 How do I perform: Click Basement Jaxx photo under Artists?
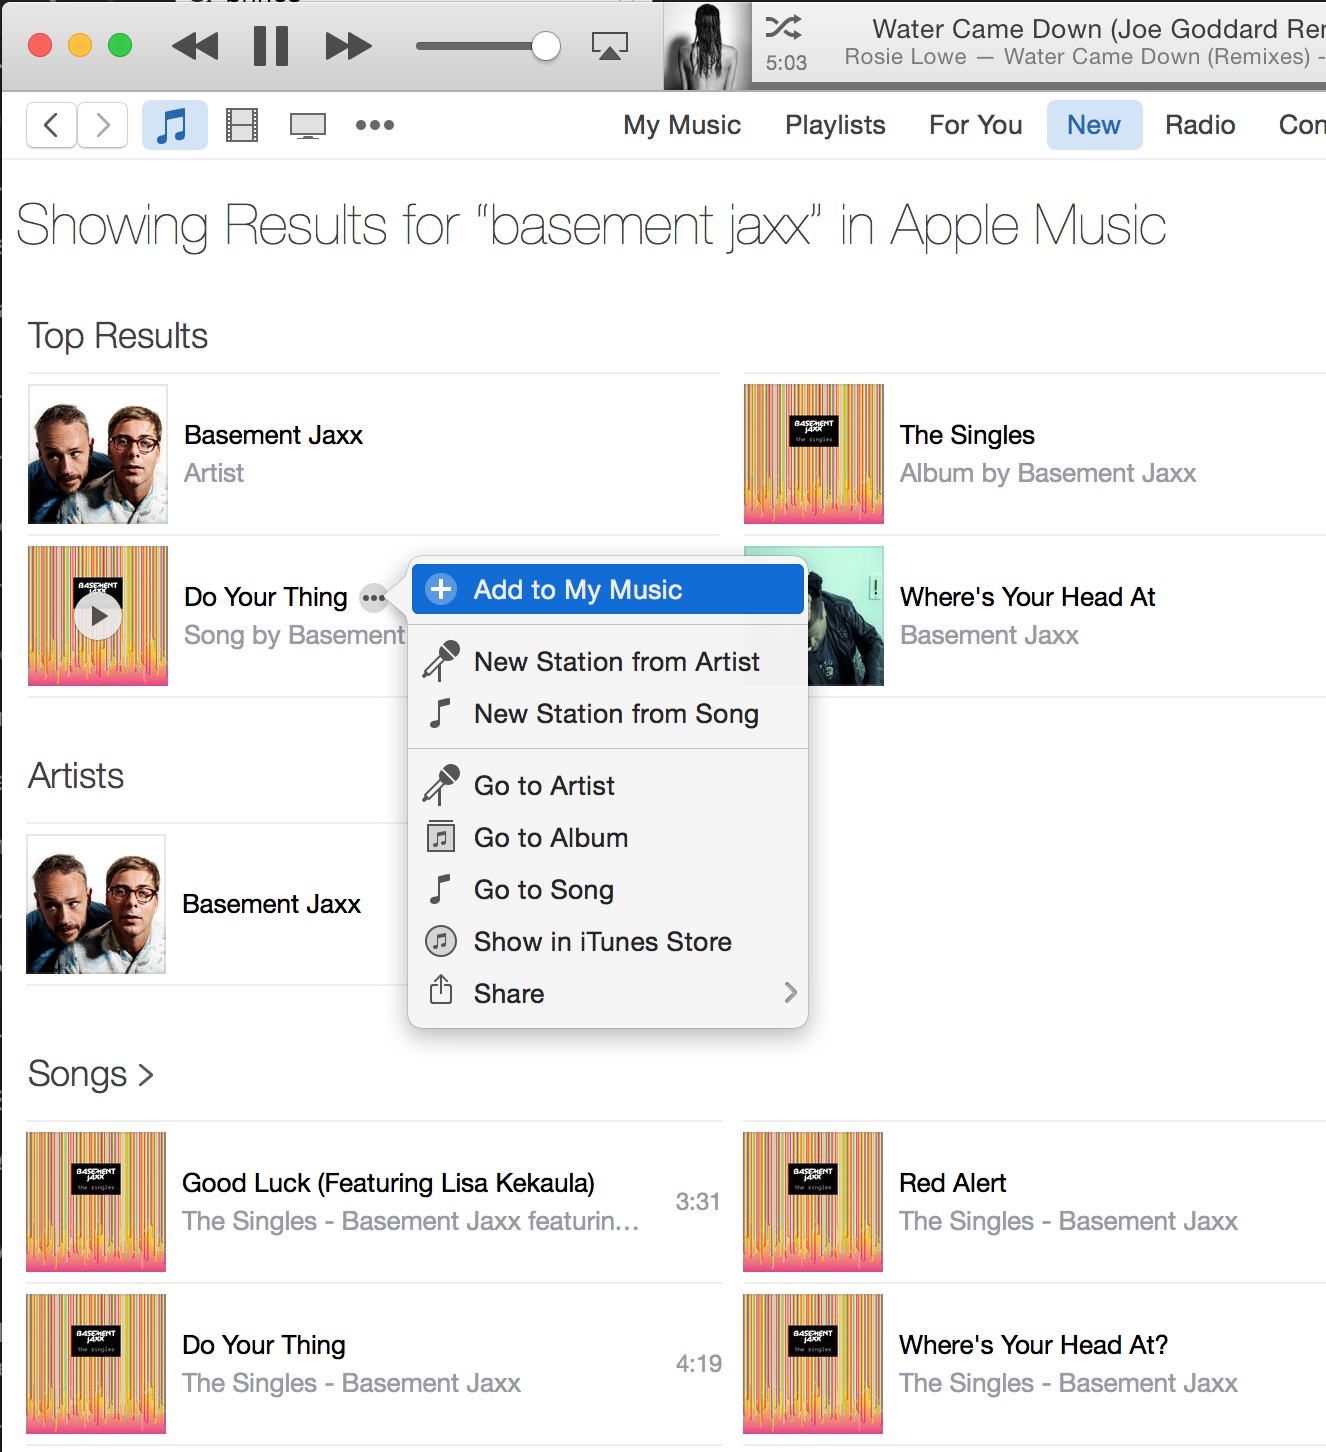click(96, 904)
